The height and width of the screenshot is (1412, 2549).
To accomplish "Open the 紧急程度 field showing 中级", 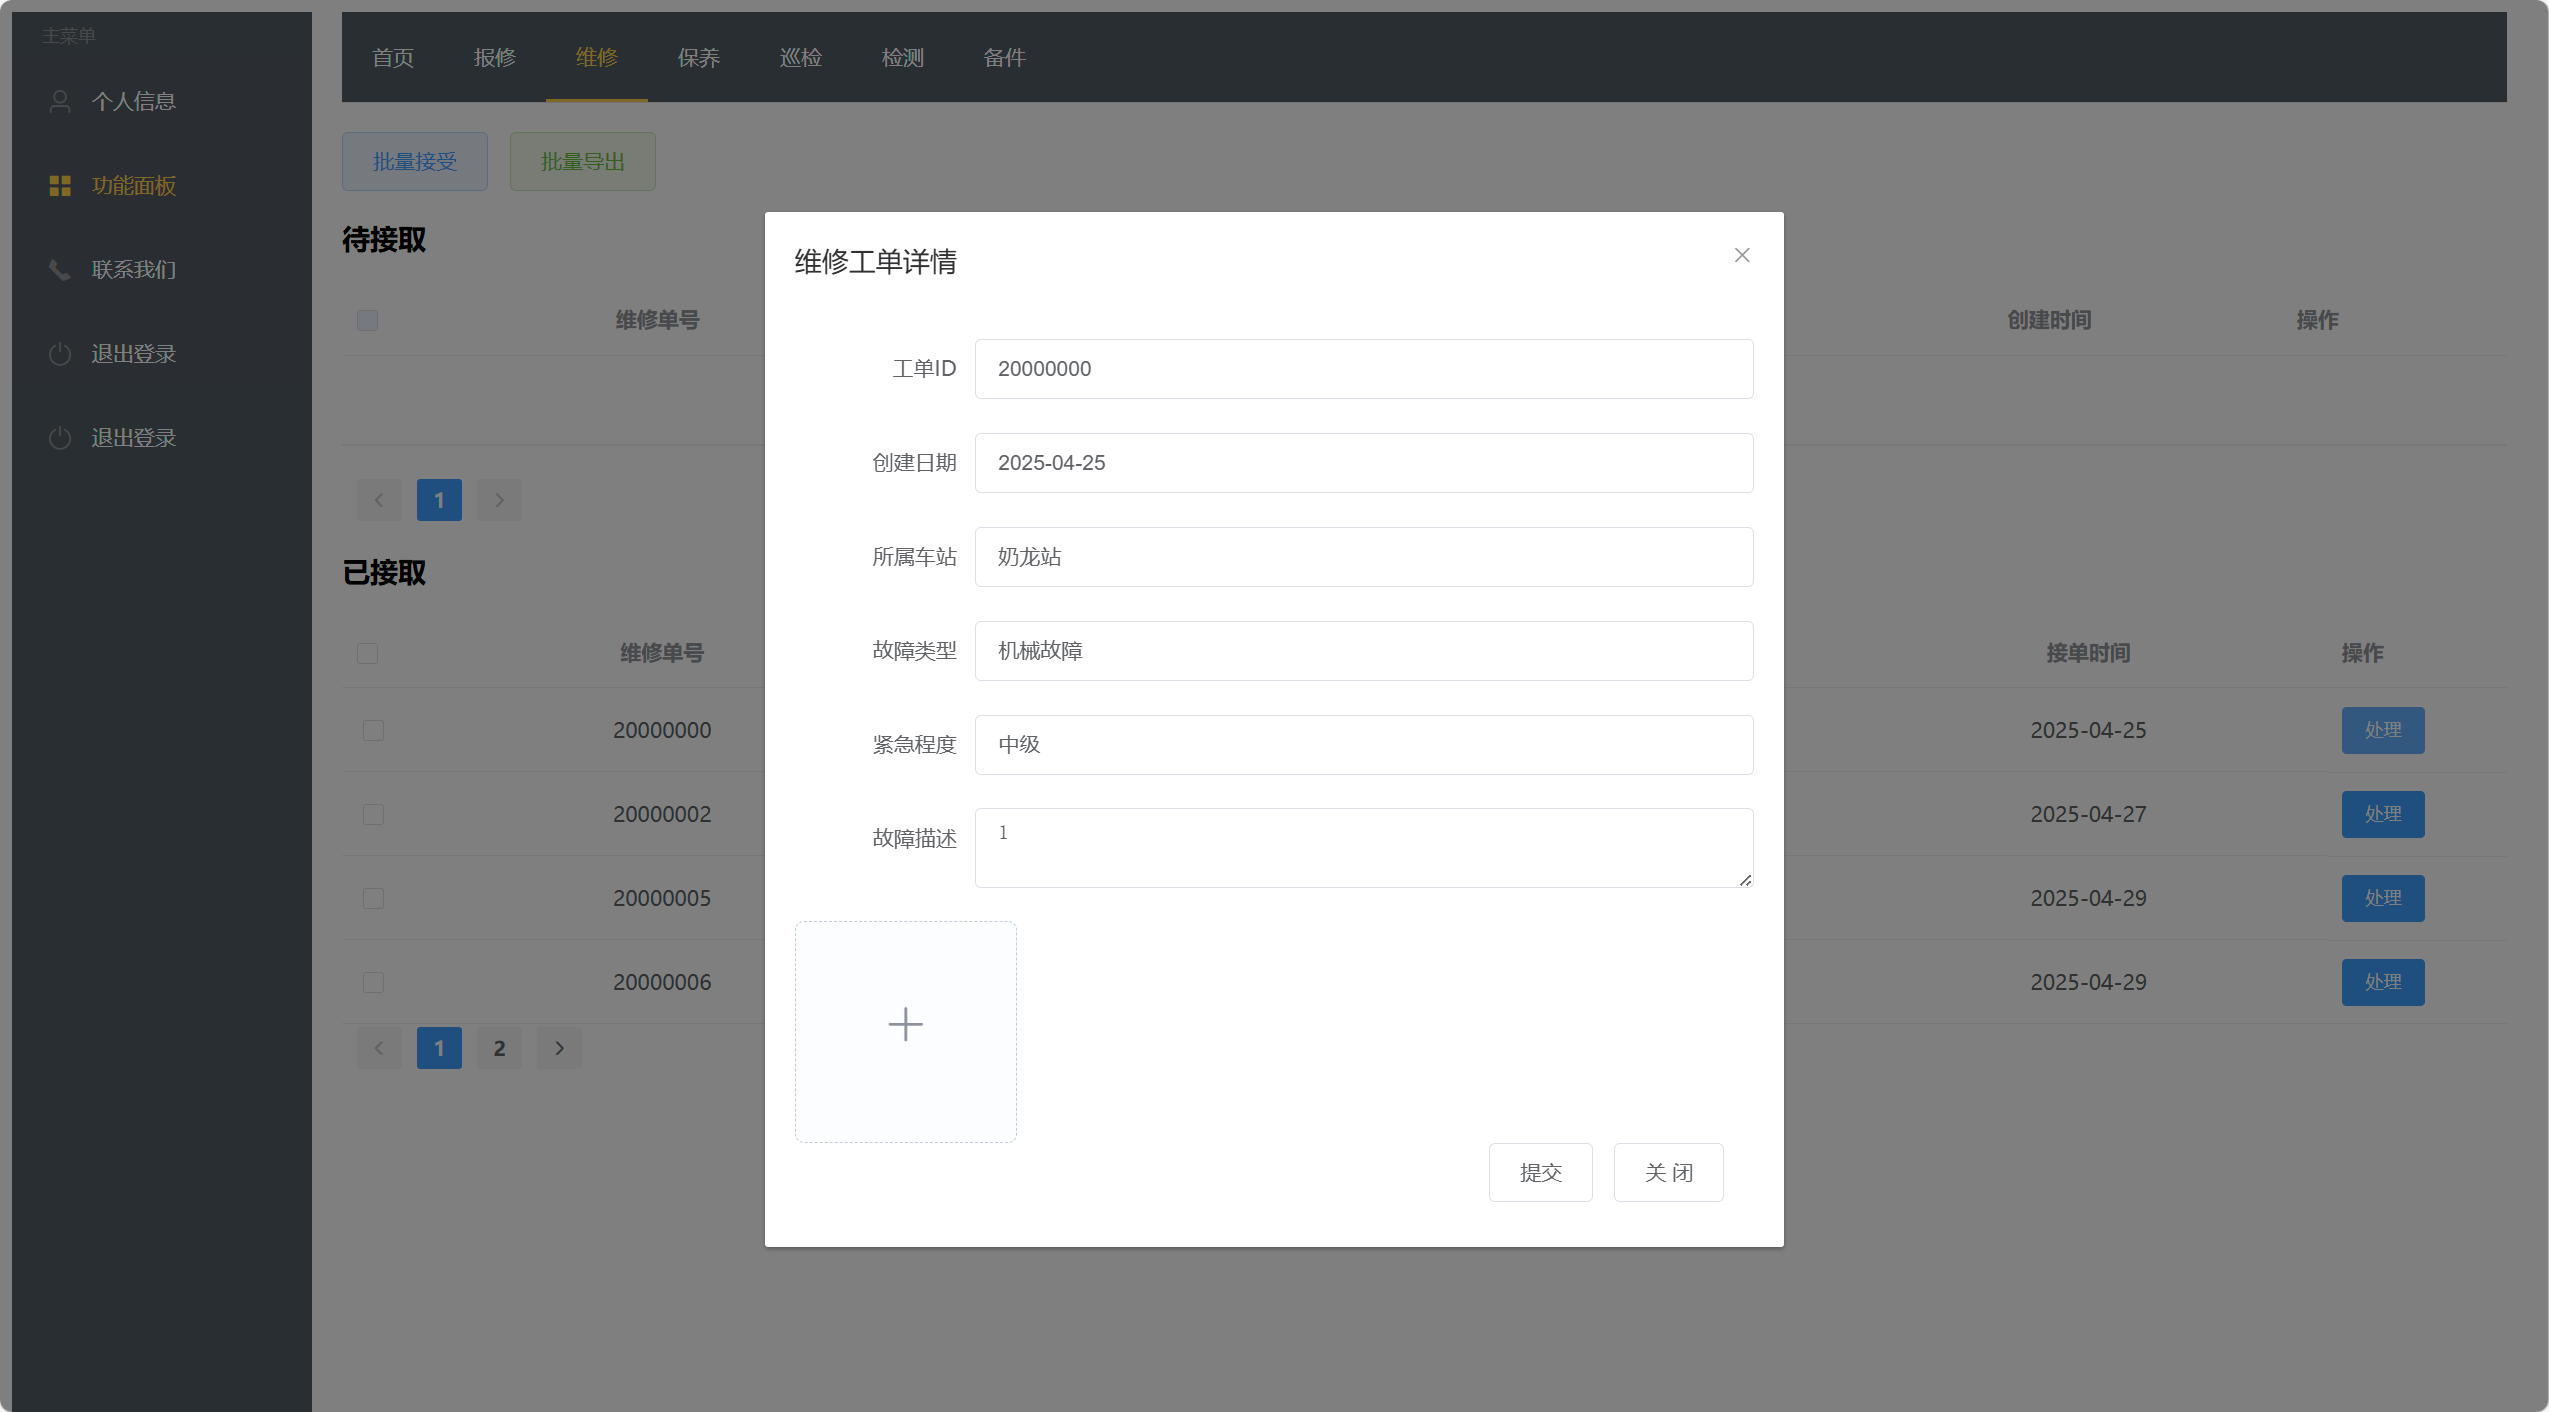I will 1363,745.
